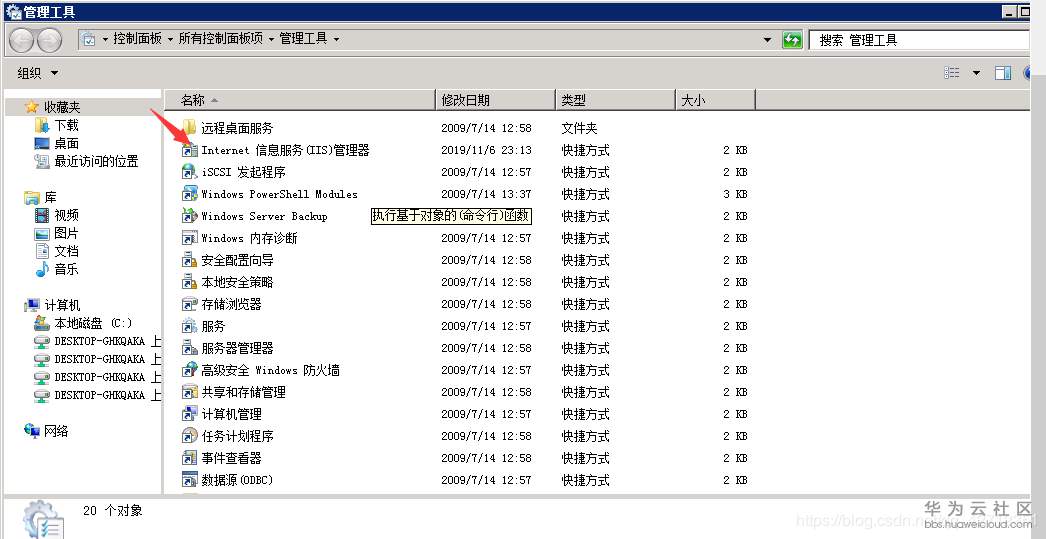Change view with the view icon
Image resolution: width=1046 pixels, height=539 pixels.
pos(953,73)
